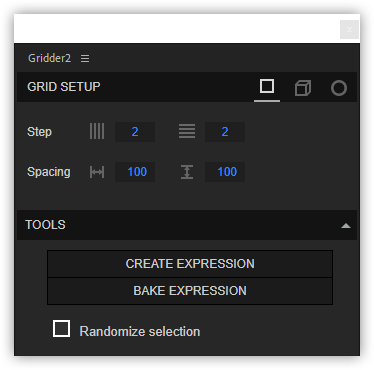The image size is (374, 370).
Task: Click the Spacing label
Action: (x=49, y=172)
